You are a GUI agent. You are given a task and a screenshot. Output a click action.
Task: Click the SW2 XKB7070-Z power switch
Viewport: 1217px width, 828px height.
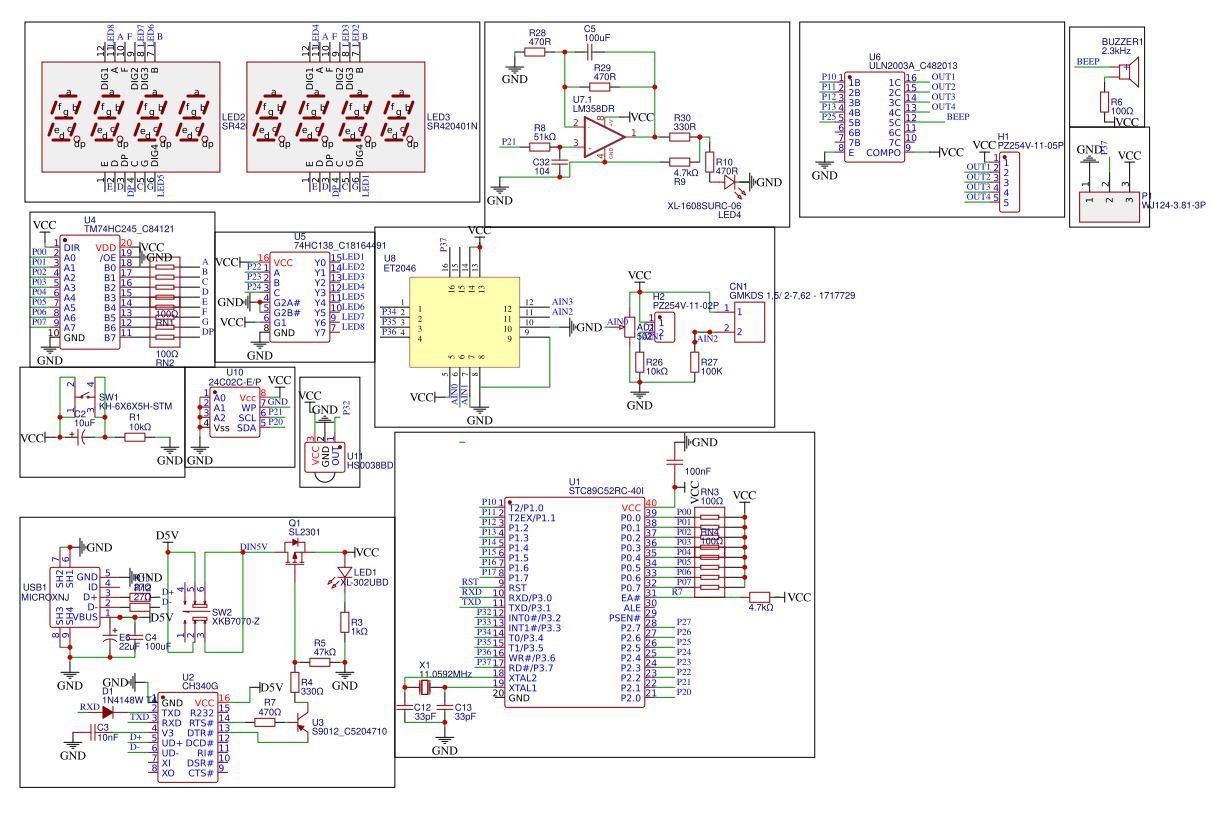pos(194,608)
